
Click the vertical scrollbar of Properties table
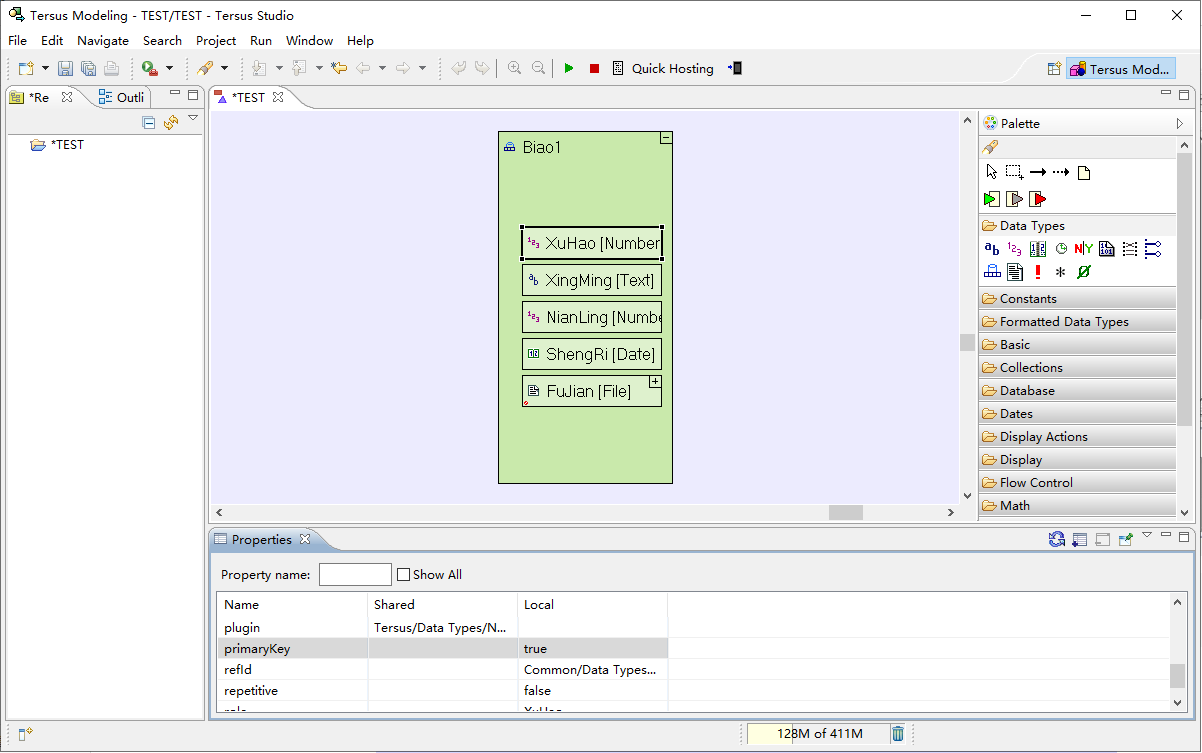[1177, 651]
